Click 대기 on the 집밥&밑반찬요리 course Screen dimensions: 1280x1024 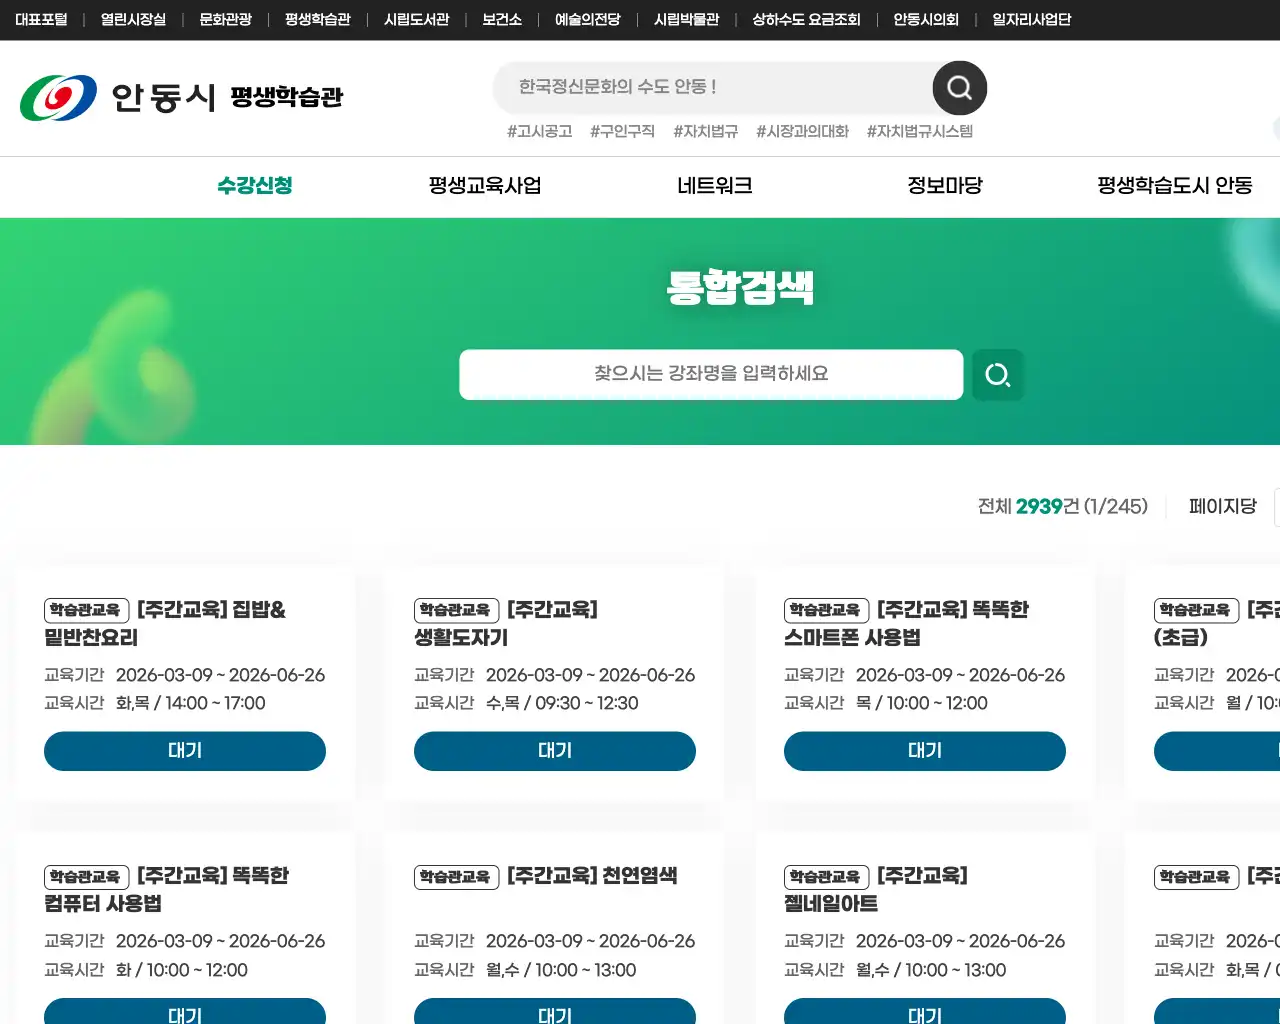coord(184,751)
